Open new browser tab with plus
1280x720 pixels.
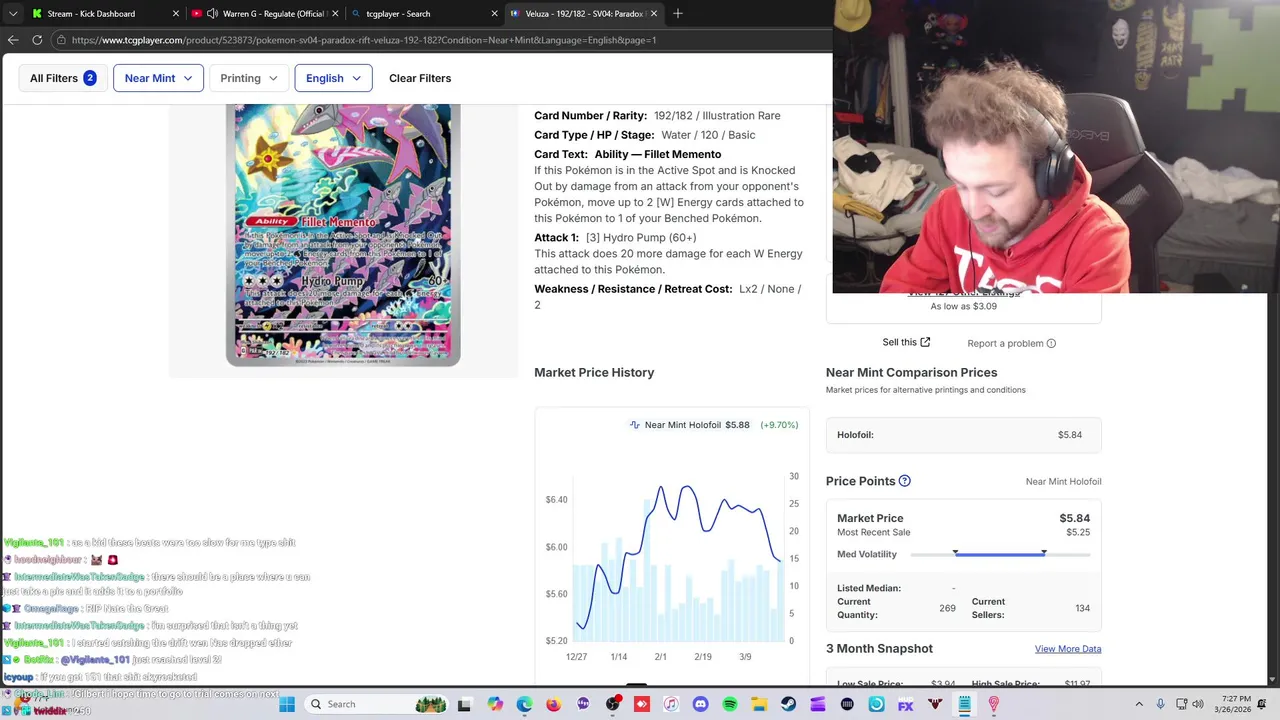(x=678, y=13)
